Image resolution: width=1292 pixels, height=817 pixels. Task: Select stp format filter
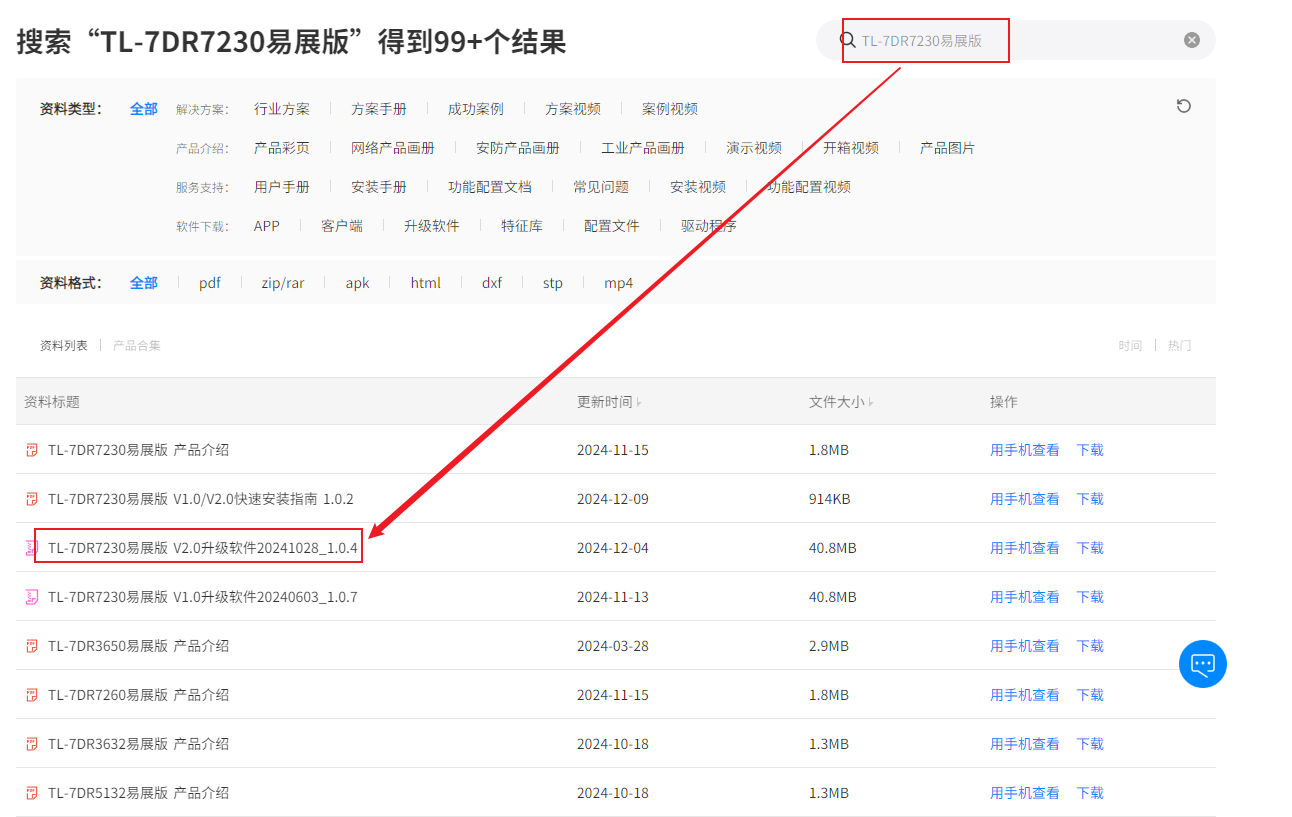tap(553, 283)
